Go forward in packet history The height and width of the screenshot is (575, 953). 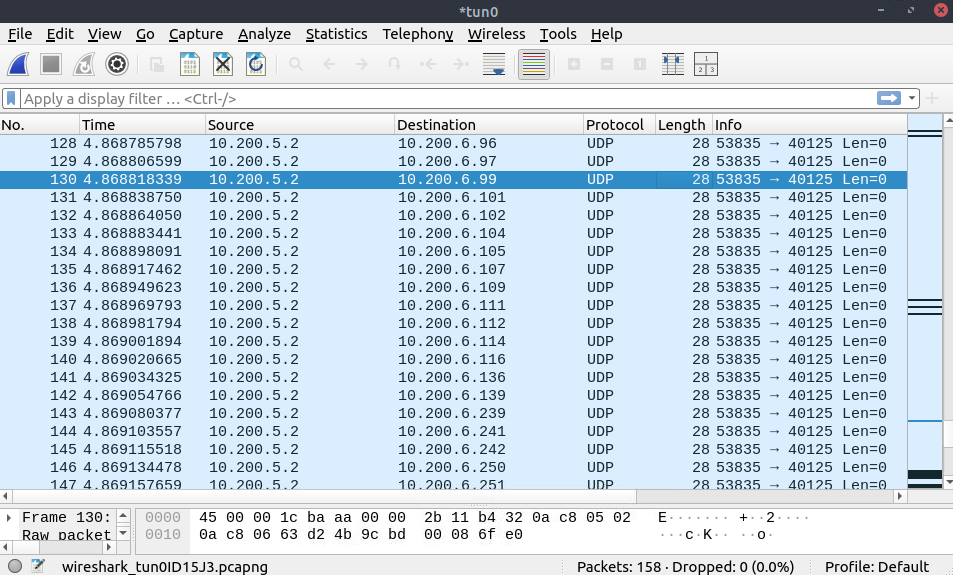[362, 64]
